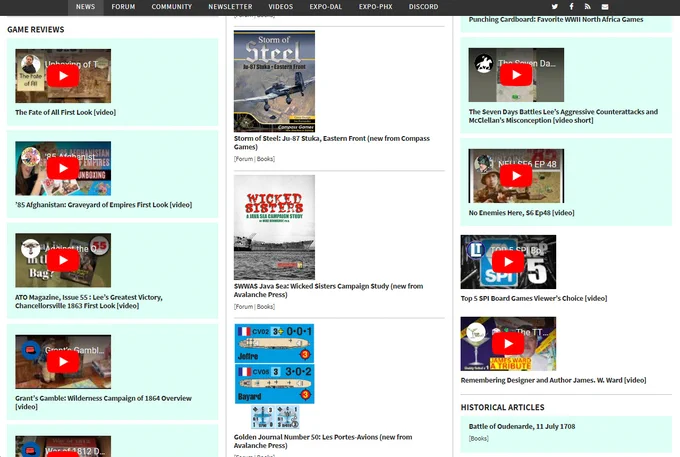Open No Enemies Here S6 Ep48 link
The width and height of the screenshot is (680, 457).
click(x=522, y=213)
